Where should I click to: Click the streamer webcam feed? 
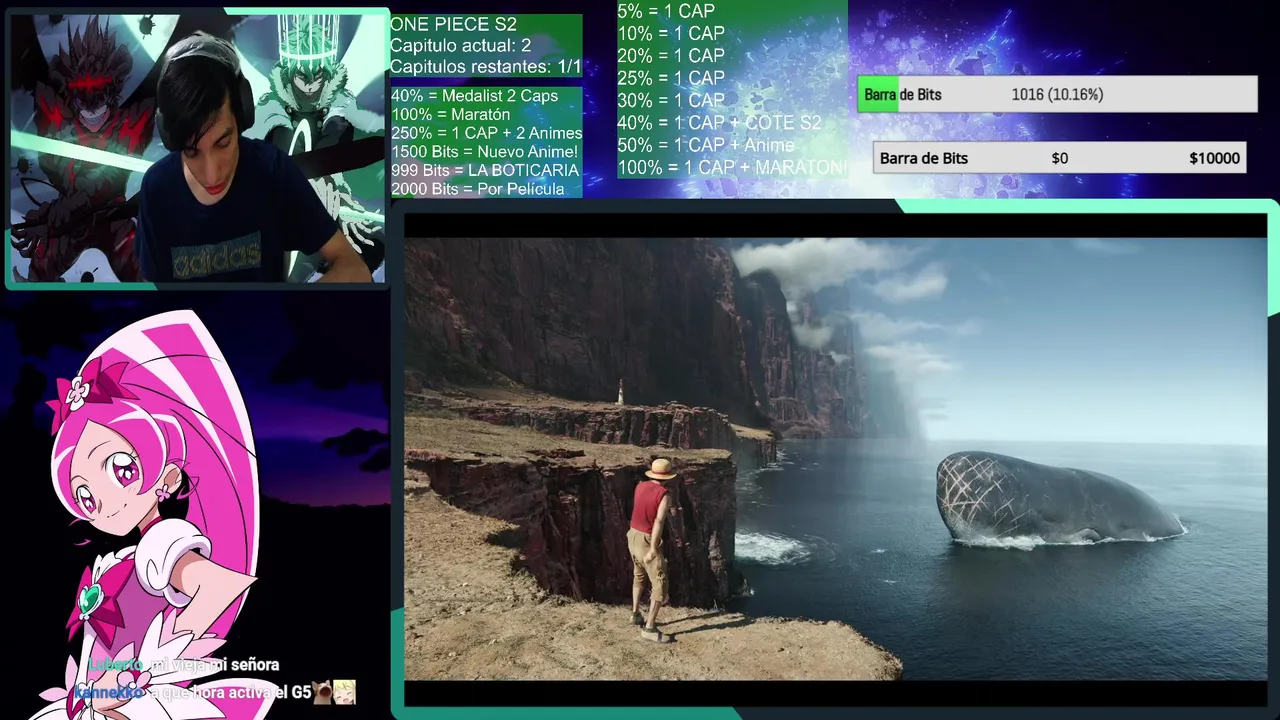point(197,149)
